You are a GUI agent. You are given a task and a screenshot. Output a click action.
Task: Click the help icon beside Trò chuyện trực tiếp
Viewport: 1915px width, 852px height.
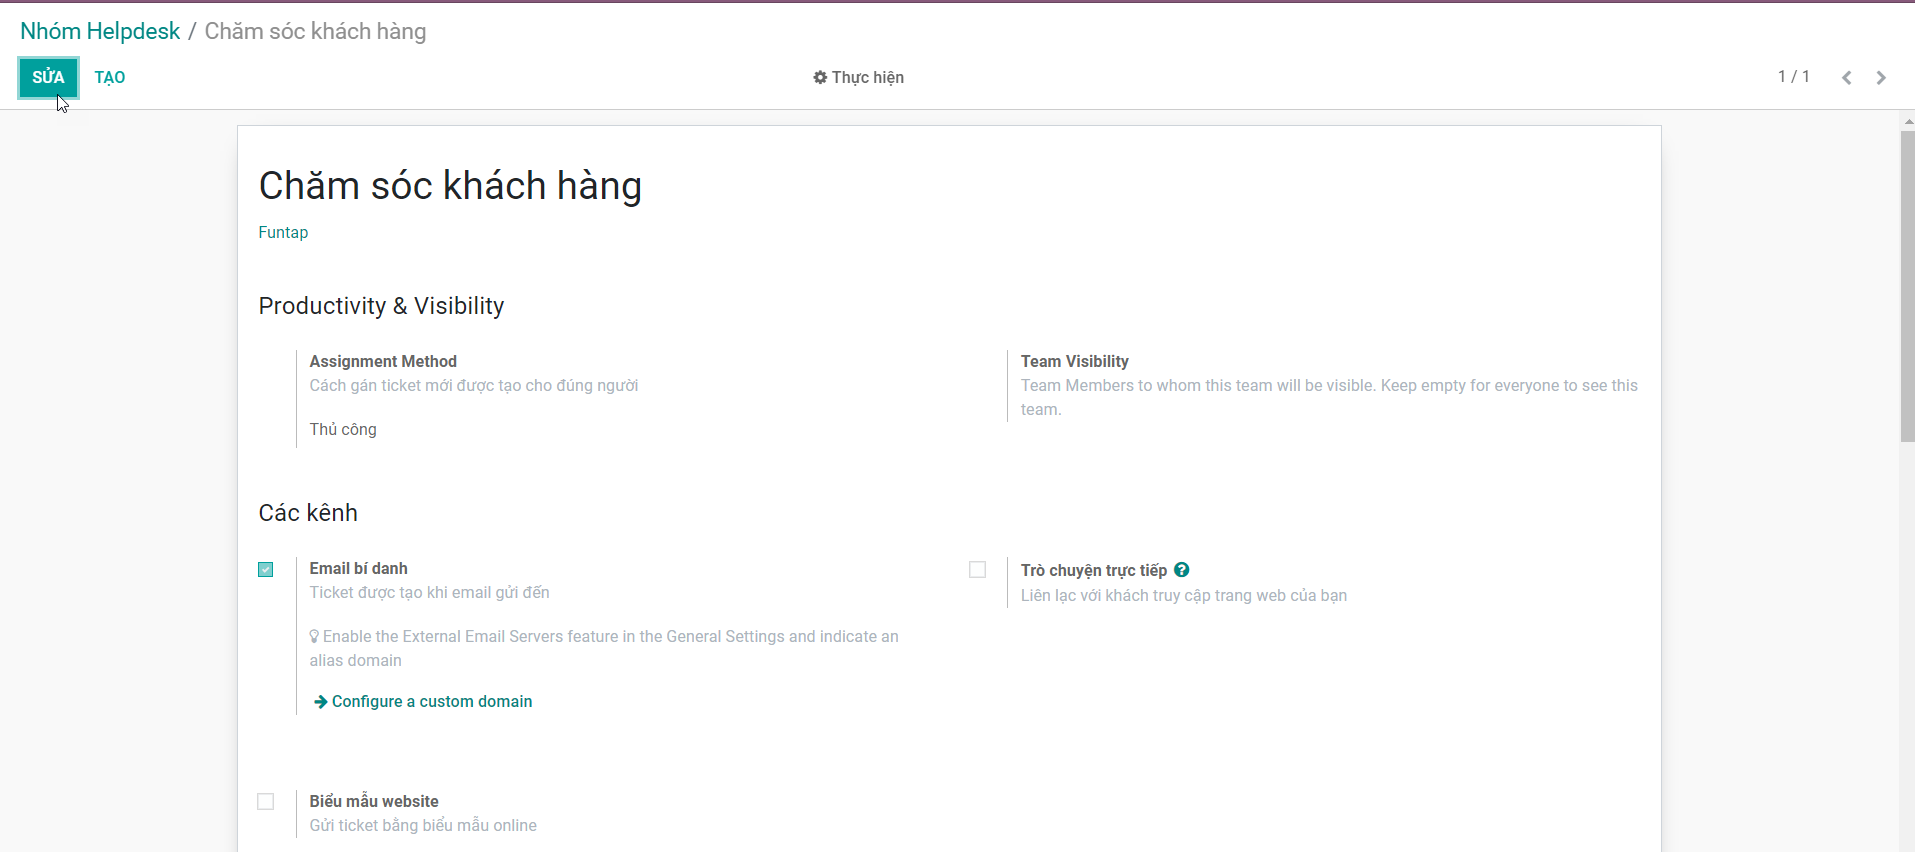pos(1181,570)
